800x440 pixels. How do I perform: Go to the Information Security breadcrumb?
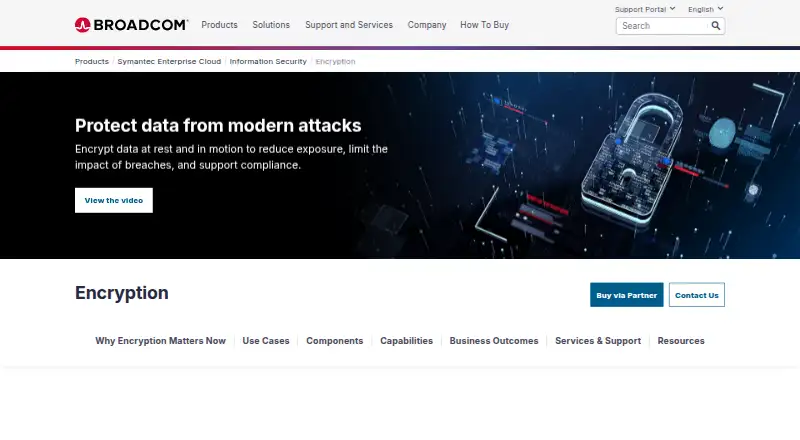[x=268, y=61]
